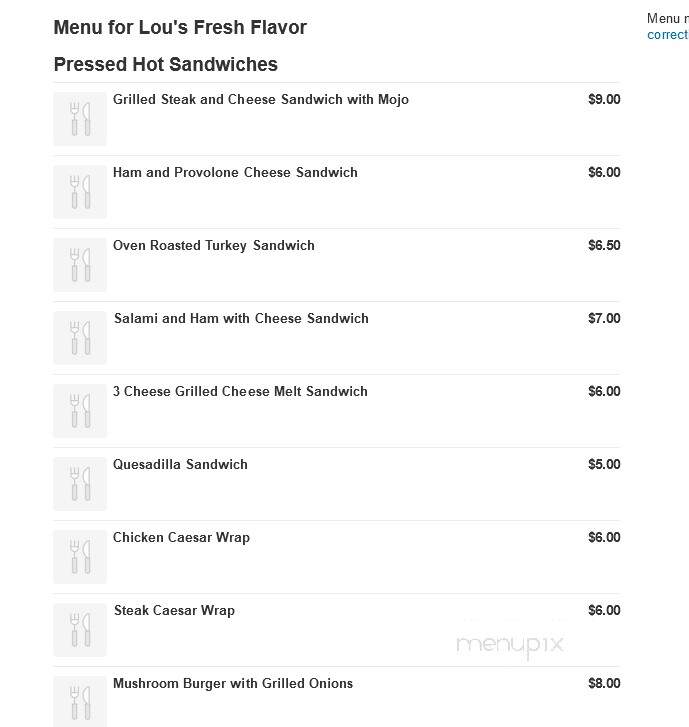Click the fork-knife icon for Ham and Provolone
The height and width of the screenshot is (727, 689).
pyautogui.click(x=80, y=191)
